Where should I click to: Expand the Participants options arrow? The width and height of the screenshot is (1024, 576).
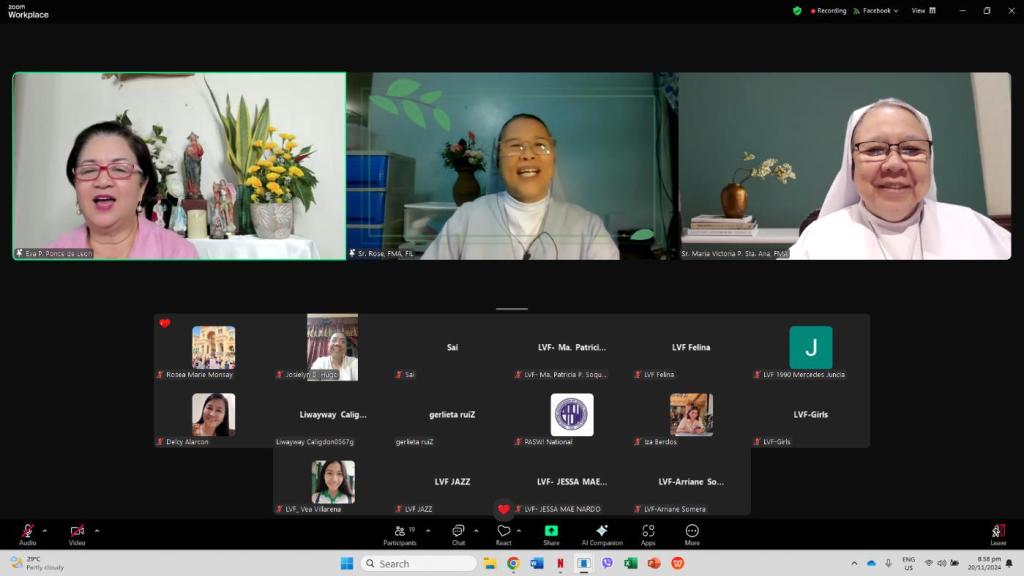(x=428, y=530)
